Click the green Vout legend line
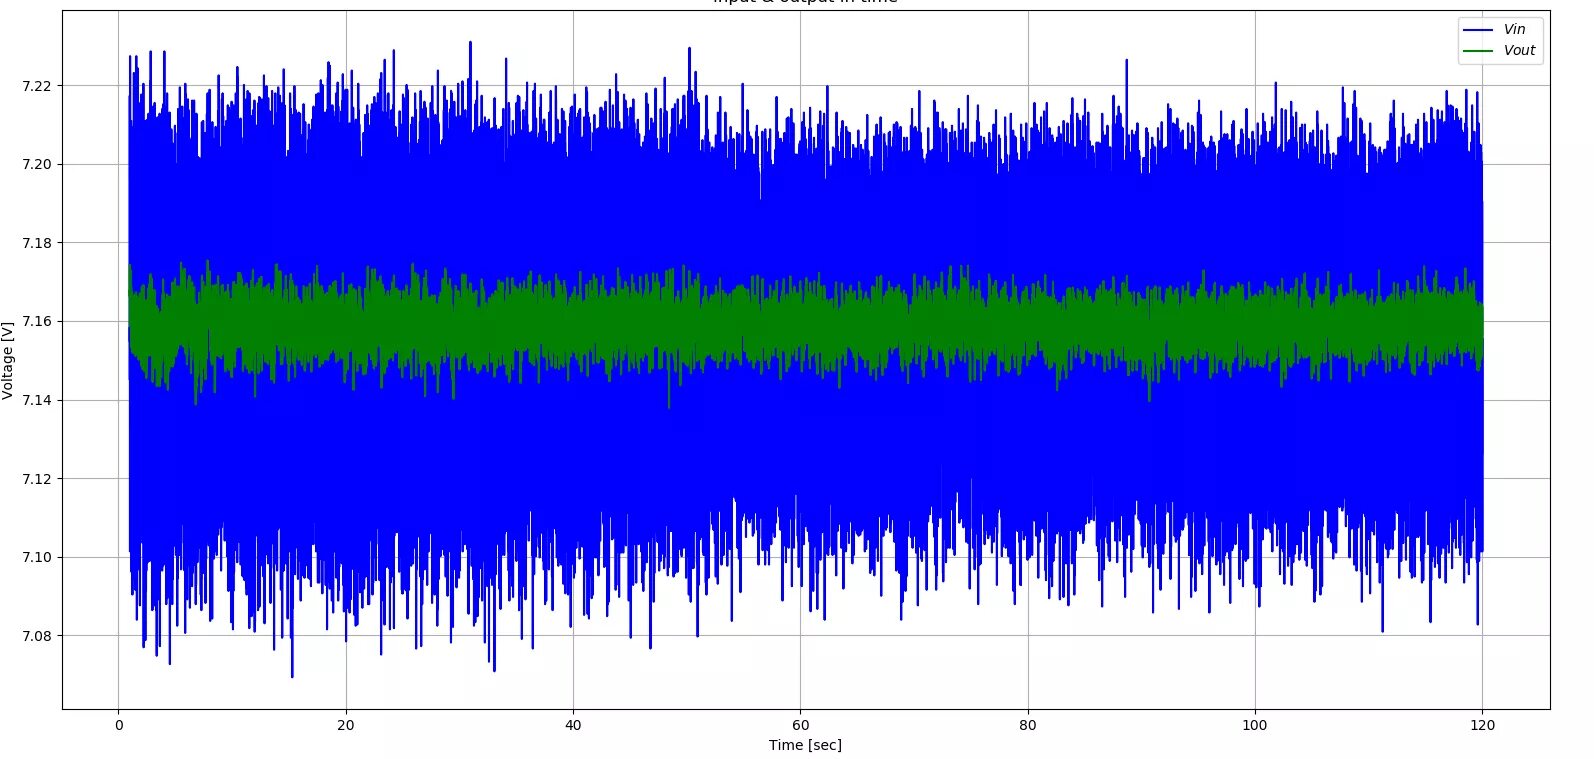1594x759 pixels. point(1478,51)
